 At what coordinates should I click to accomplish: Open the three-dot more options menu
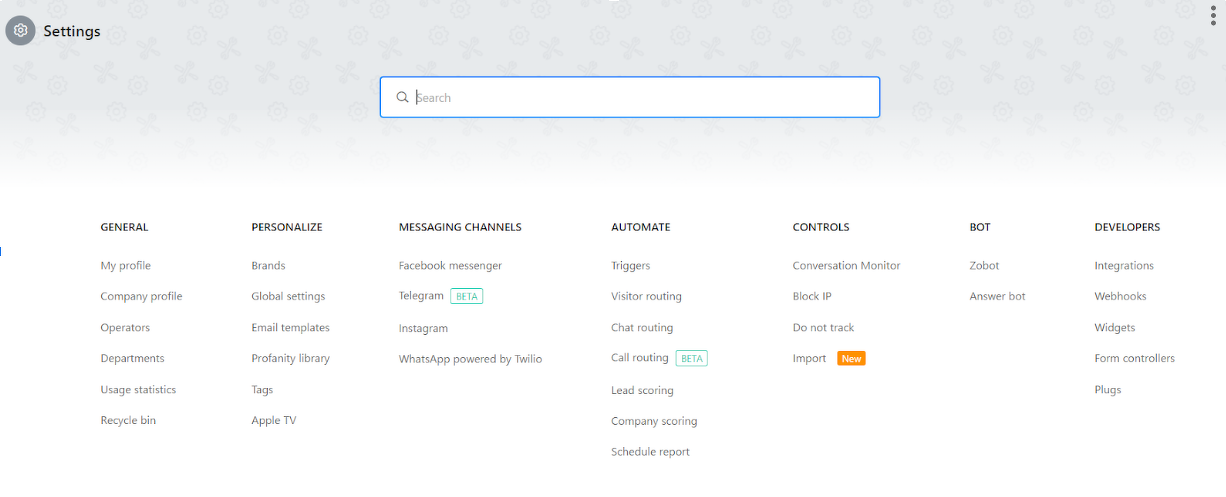[1214, 16]
